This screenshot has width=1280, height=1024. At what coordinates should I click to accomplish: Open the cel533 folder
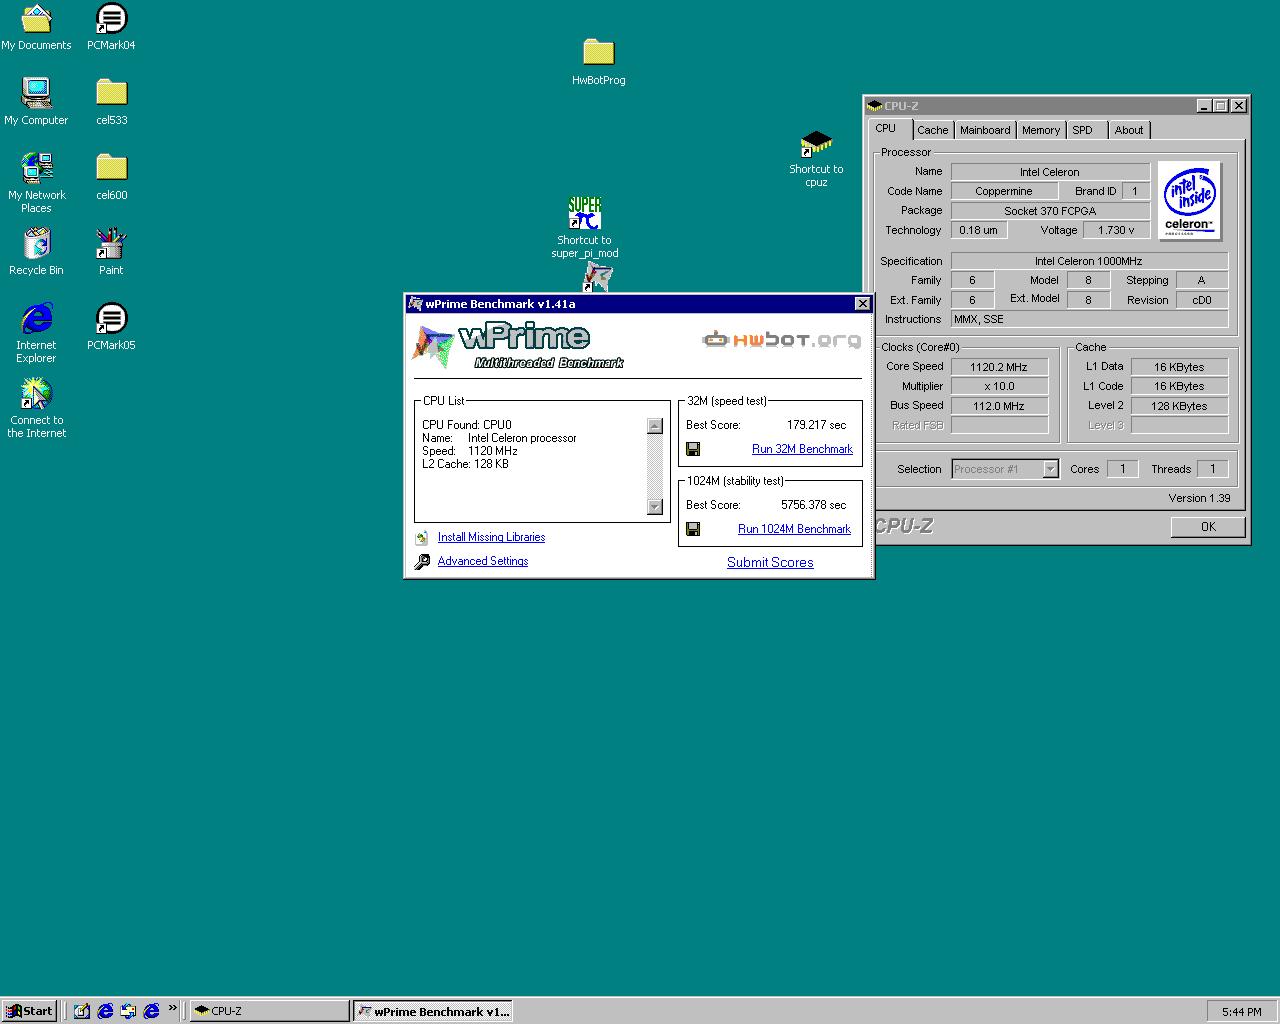coord(111,102)
